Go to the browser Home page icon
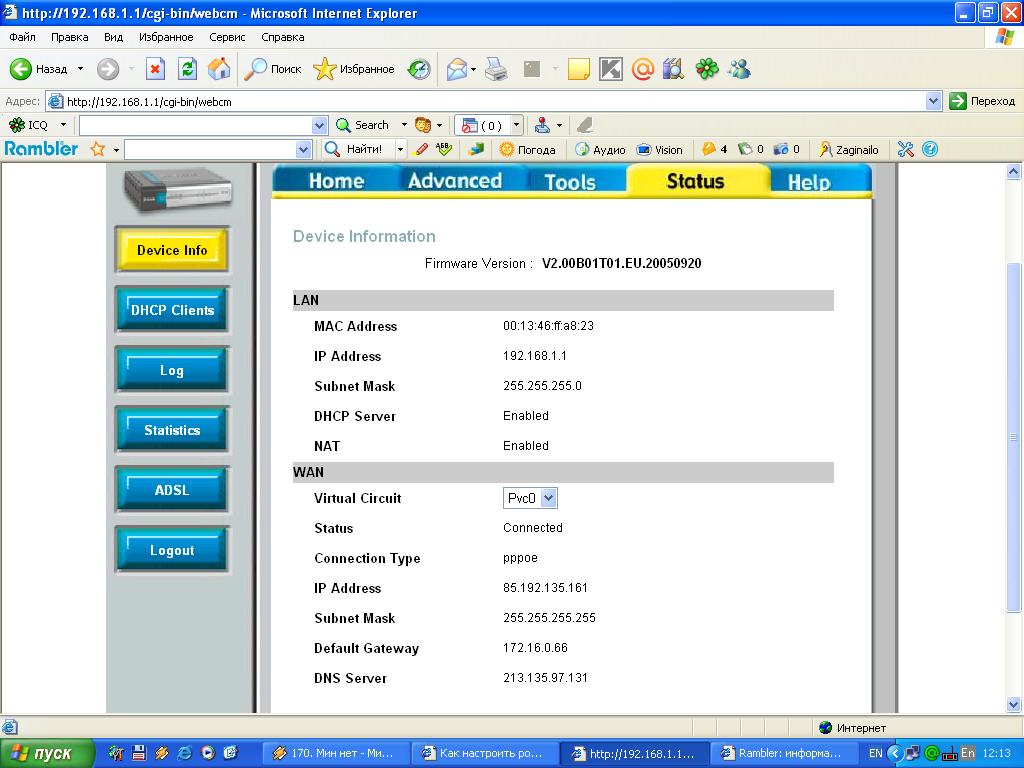This screenshot has width=1024, height=768. pyautogui.click(x=219, y=69)
